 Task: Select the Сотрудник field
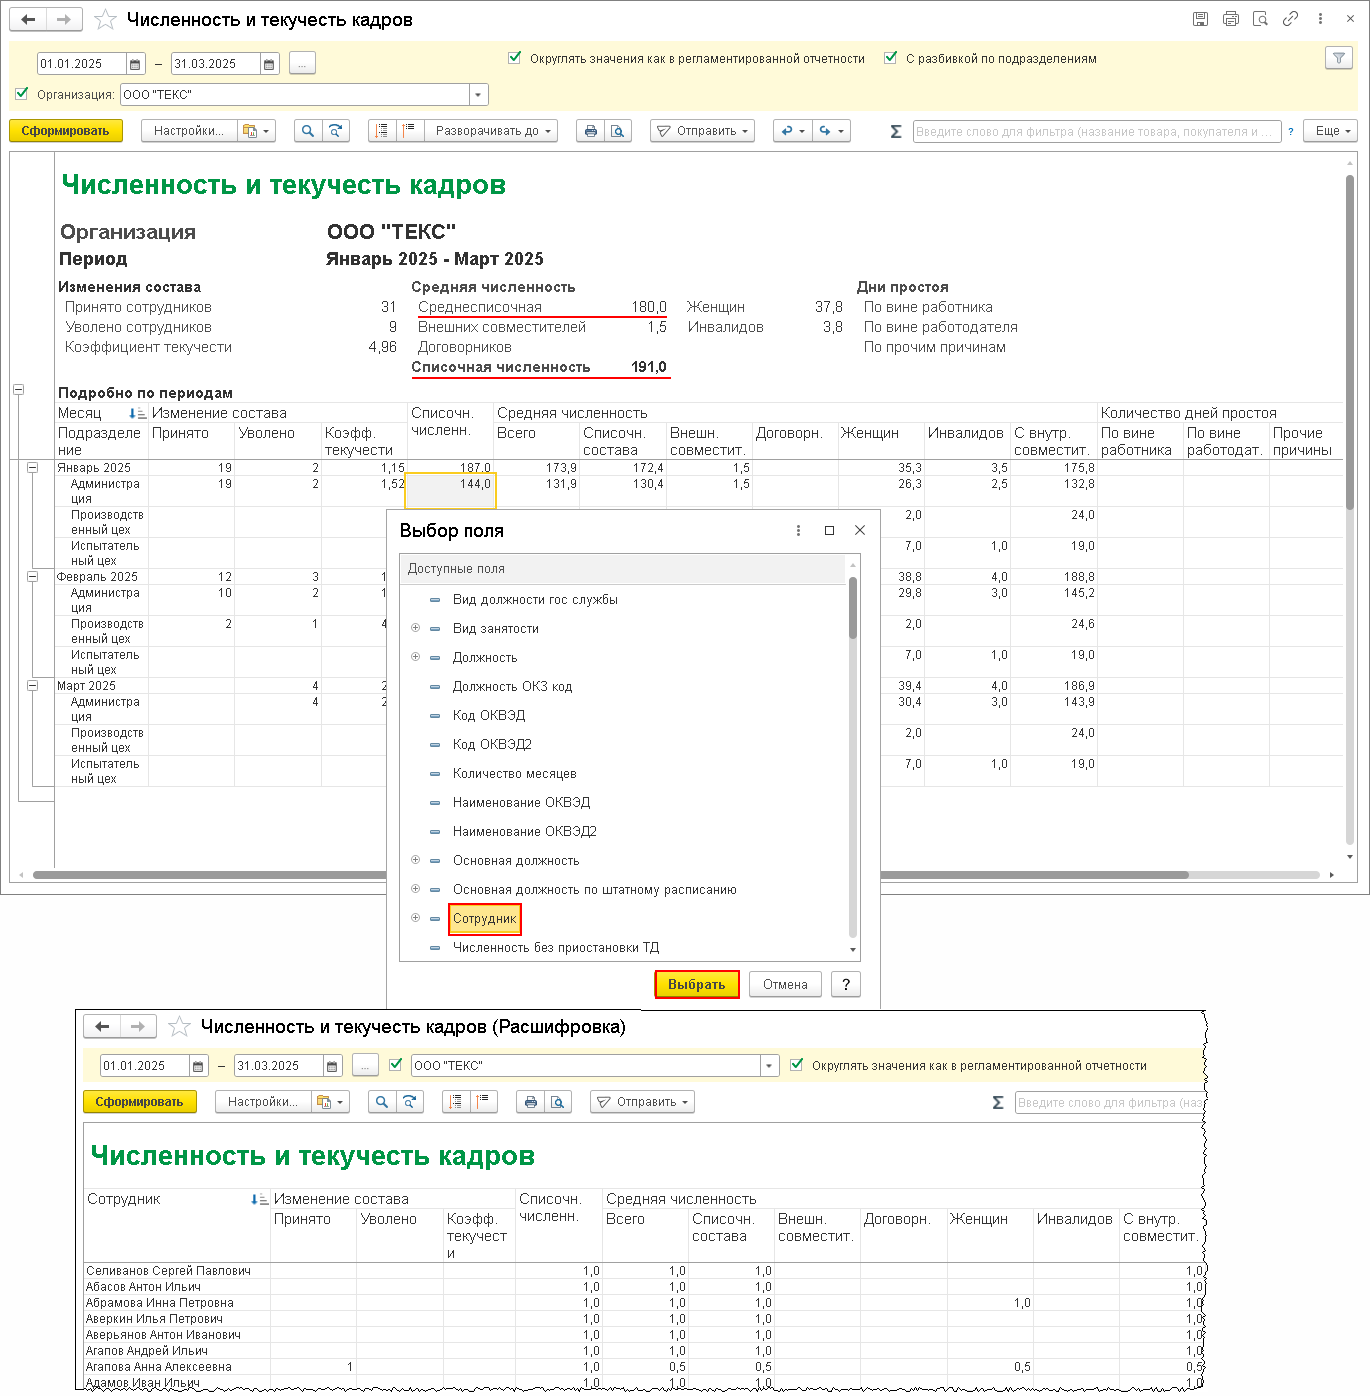tap(485, 919)
